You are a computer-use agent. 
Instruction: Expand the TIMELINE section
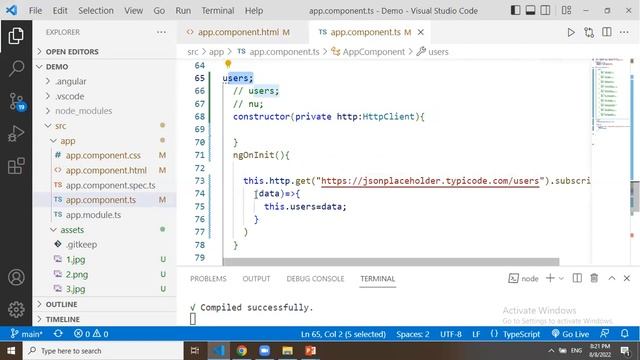pyautogui.click(x=62, y=319)
